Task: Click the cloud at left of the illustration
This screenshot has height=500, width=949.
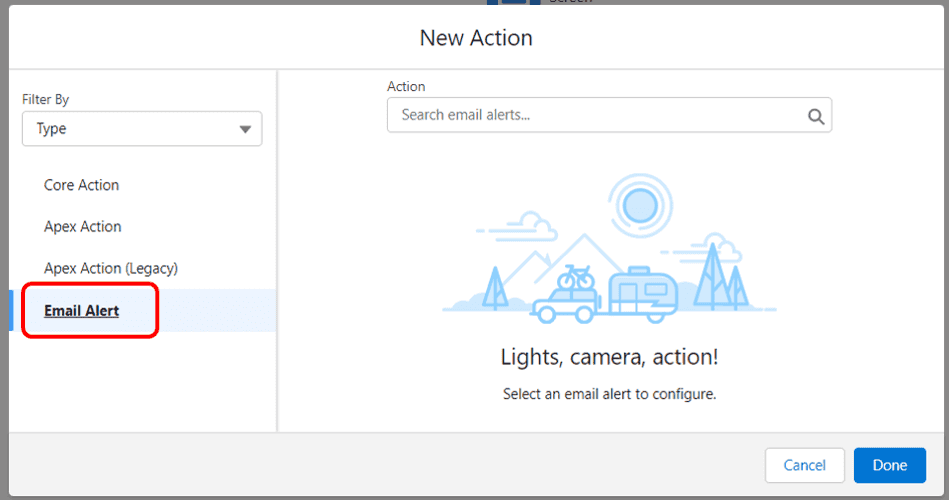Action: pyautogui.click(x=517, y=226)
